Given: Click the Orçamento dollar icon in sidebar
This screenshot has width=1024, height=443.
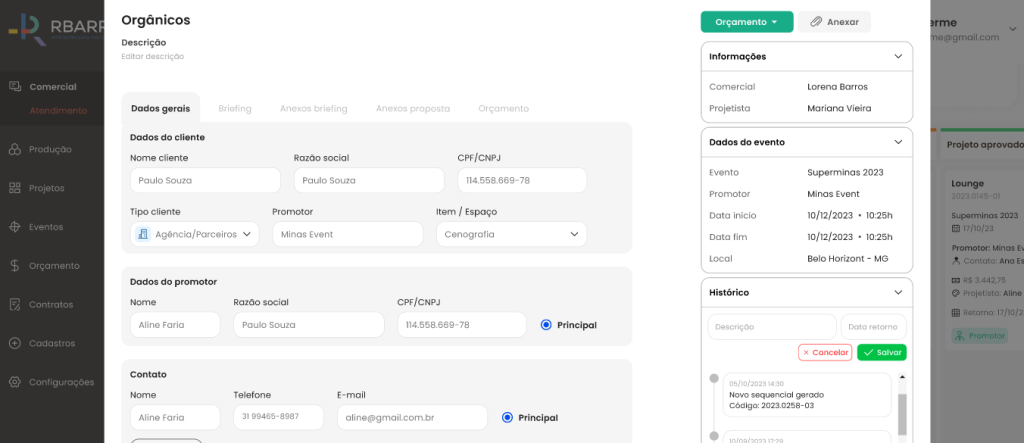Looking at the screenshot, I should pos(15,266).
